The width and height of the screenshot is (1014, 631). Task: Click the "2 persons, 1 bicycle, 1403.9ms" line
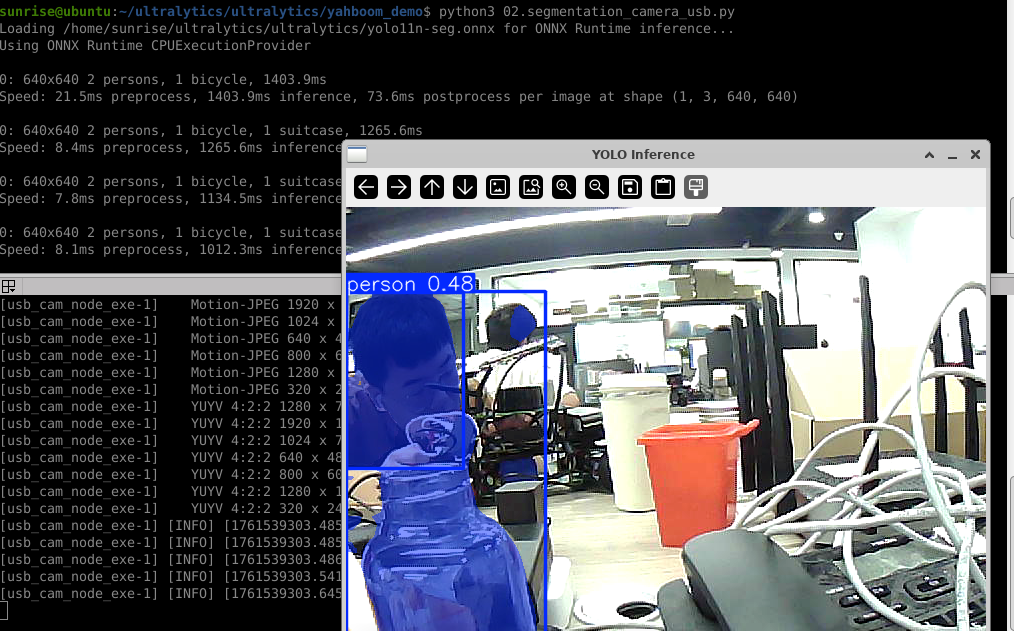[163, 80]
